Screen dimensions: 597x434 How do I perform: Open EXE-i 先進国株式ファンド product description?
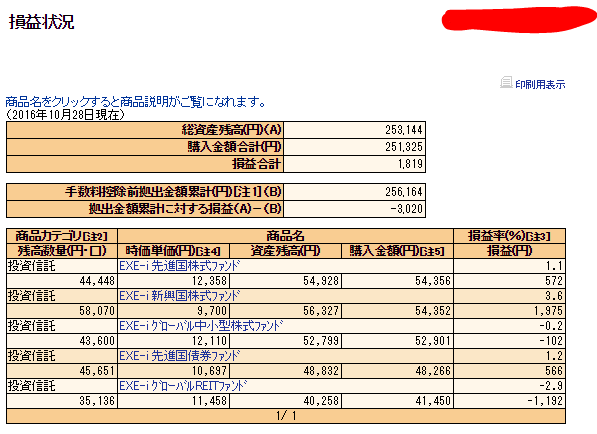coord(179,265)
